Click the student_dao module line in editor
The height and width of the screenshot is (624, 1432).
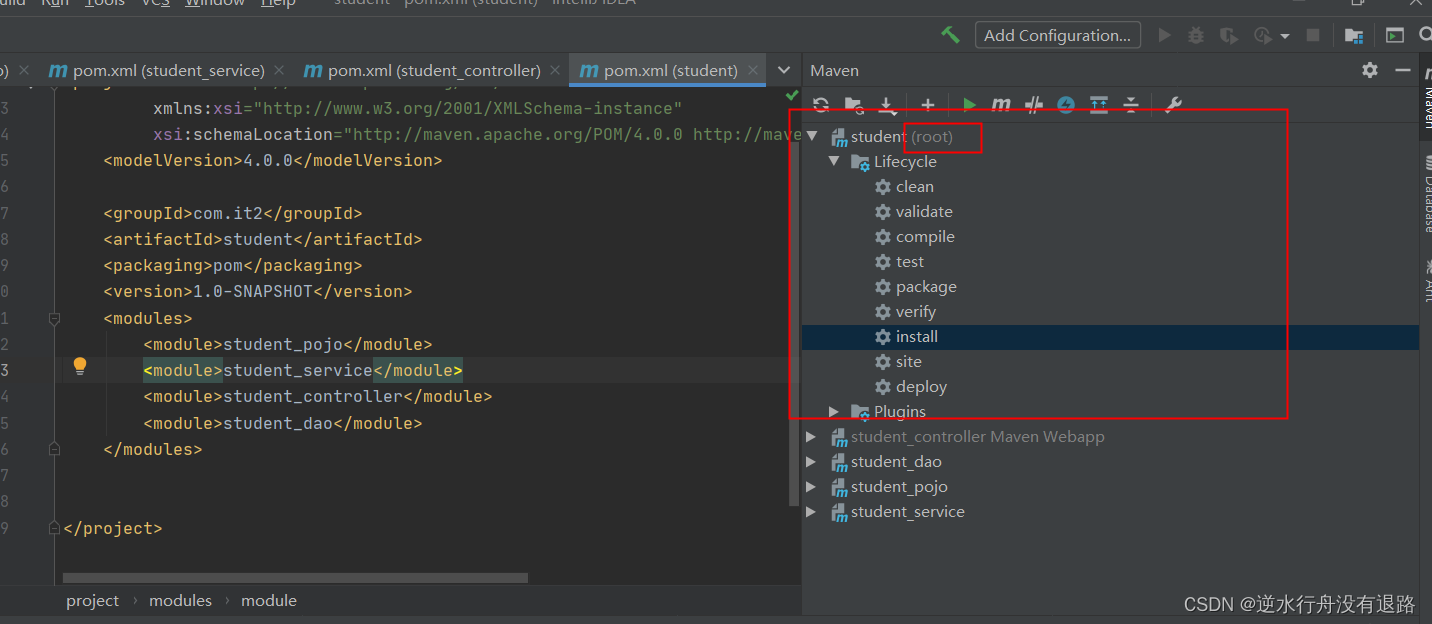pyautogui.click(x=282, y=423)
